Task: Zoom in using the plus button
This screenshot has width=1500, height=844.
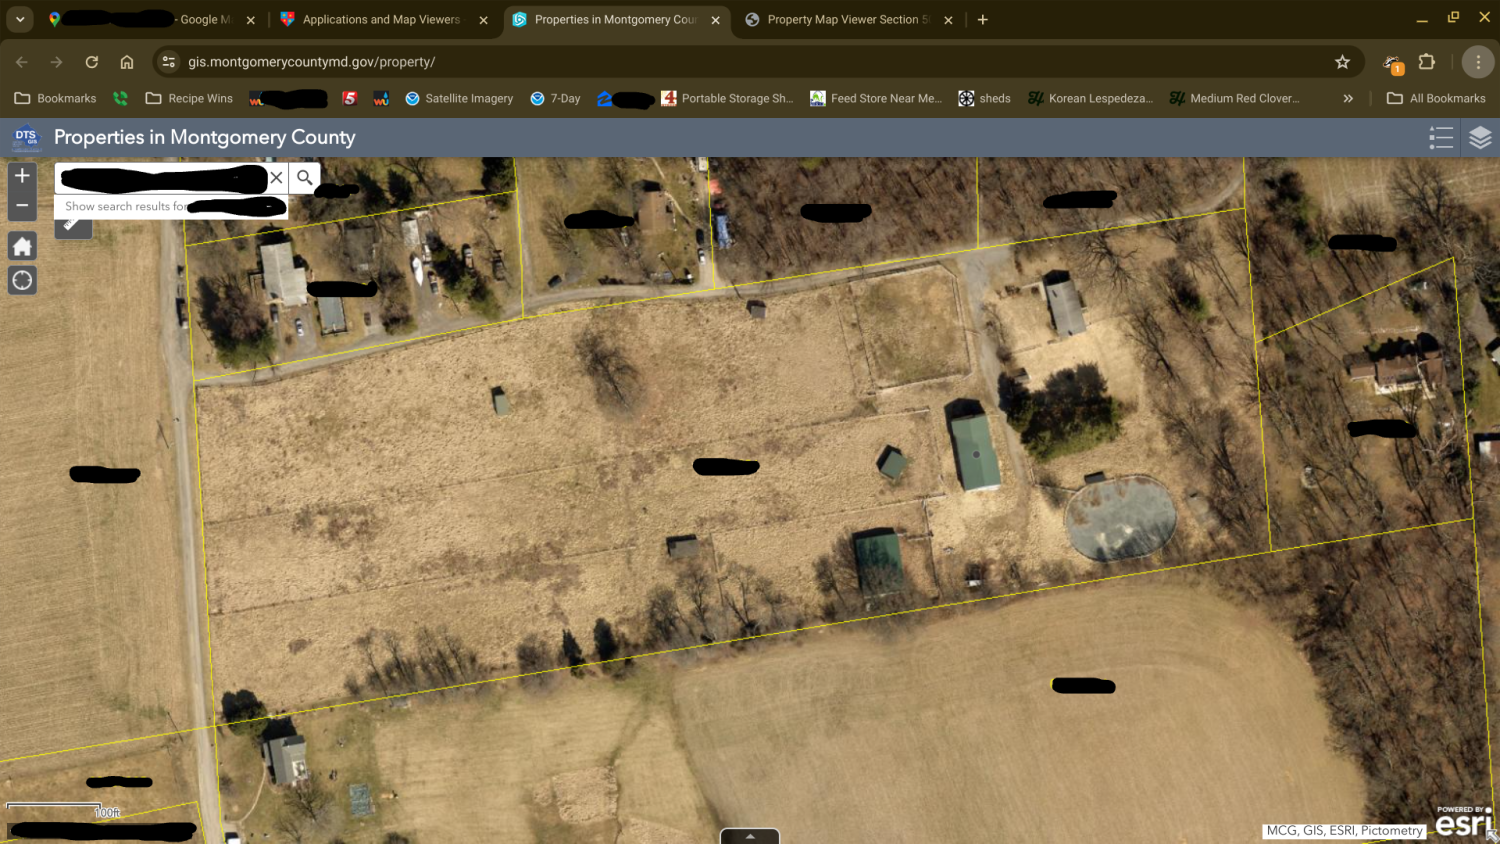Action: point(21,175)
